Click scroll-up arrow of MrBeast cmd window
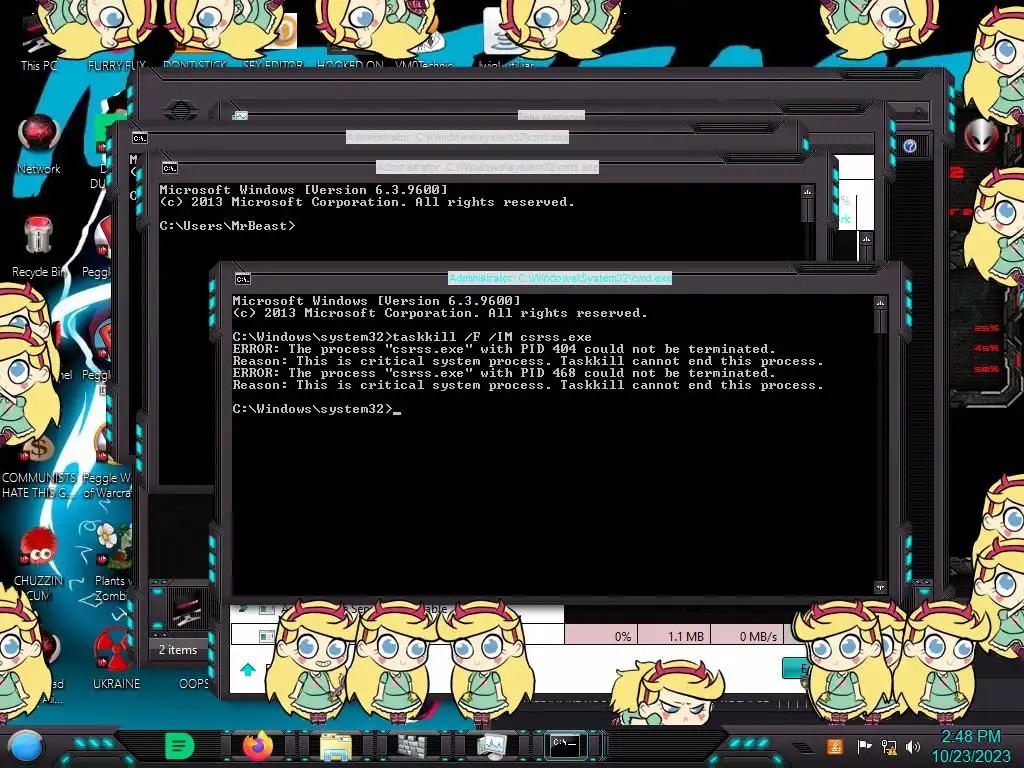The image size is (1024, 768). click(807, 192)
